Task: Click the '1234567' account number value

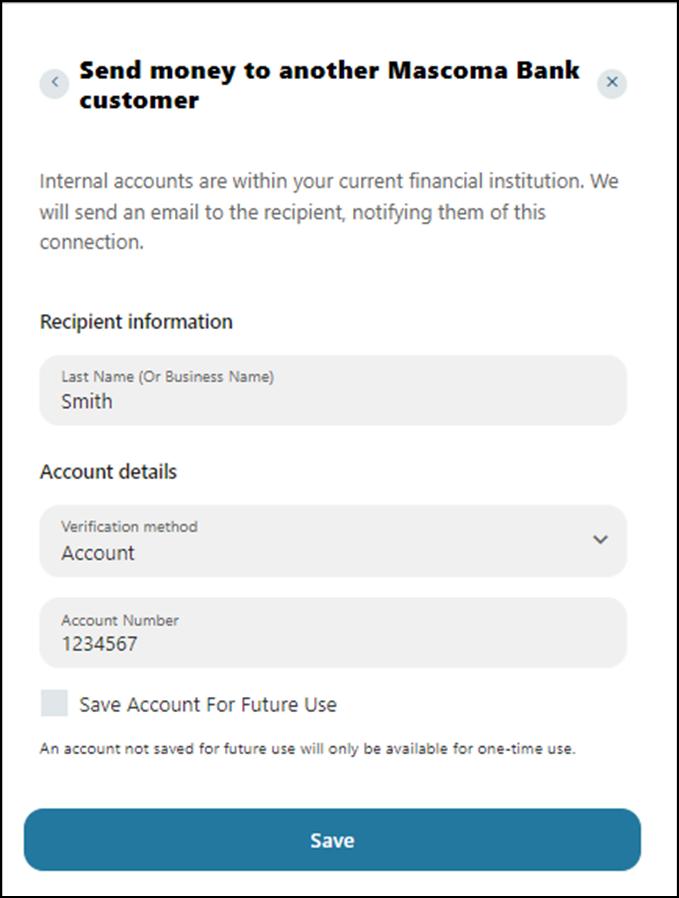Action: click(99, 644)
